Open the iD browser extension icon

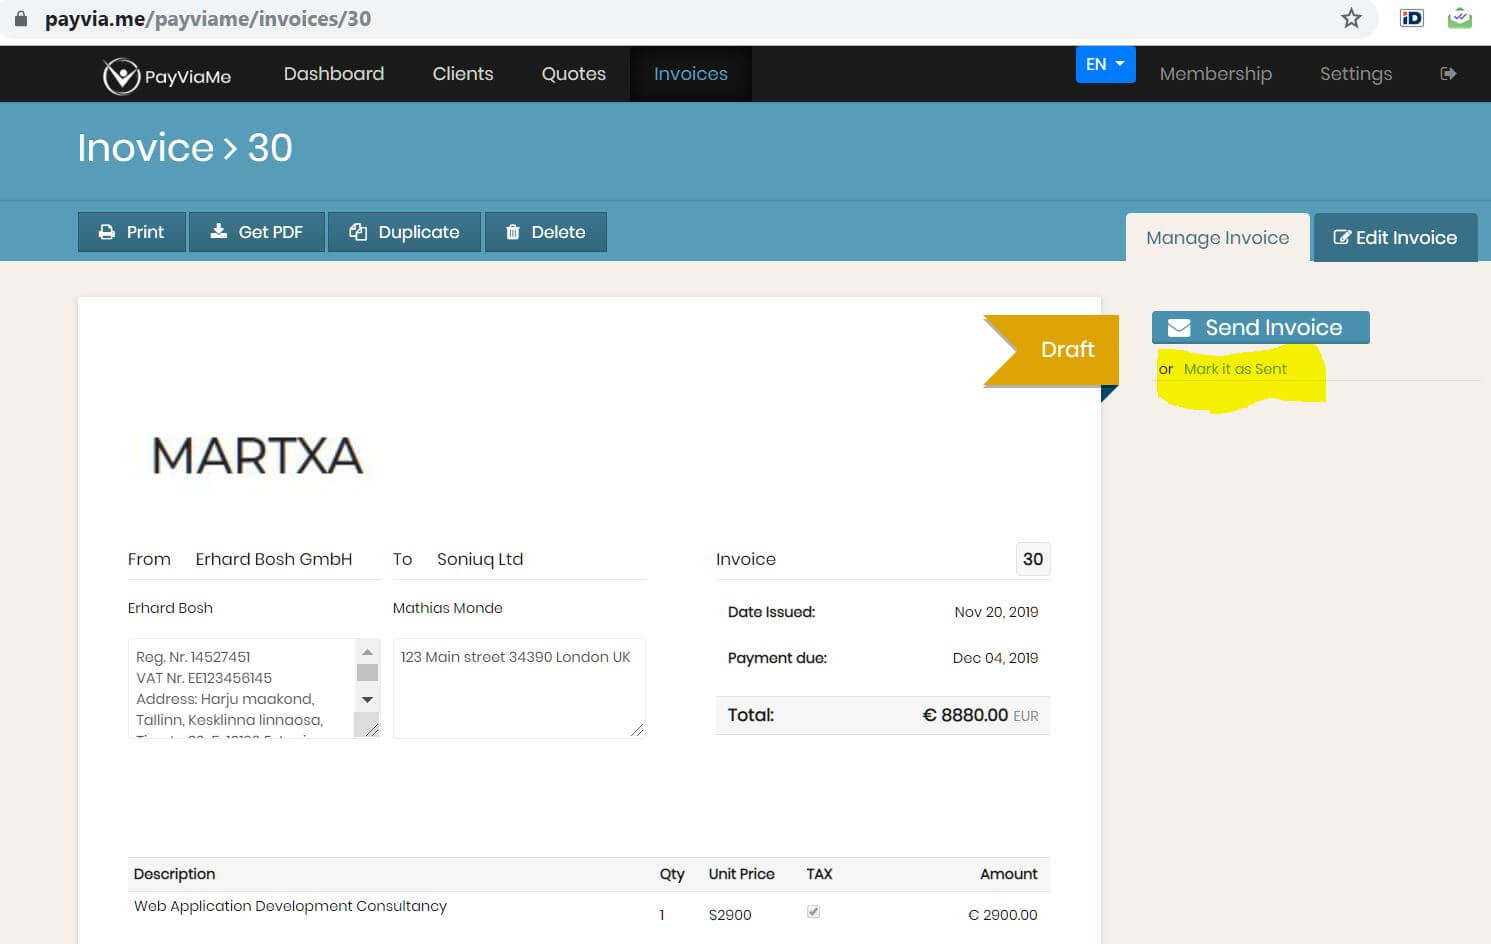coord(1411,18)
